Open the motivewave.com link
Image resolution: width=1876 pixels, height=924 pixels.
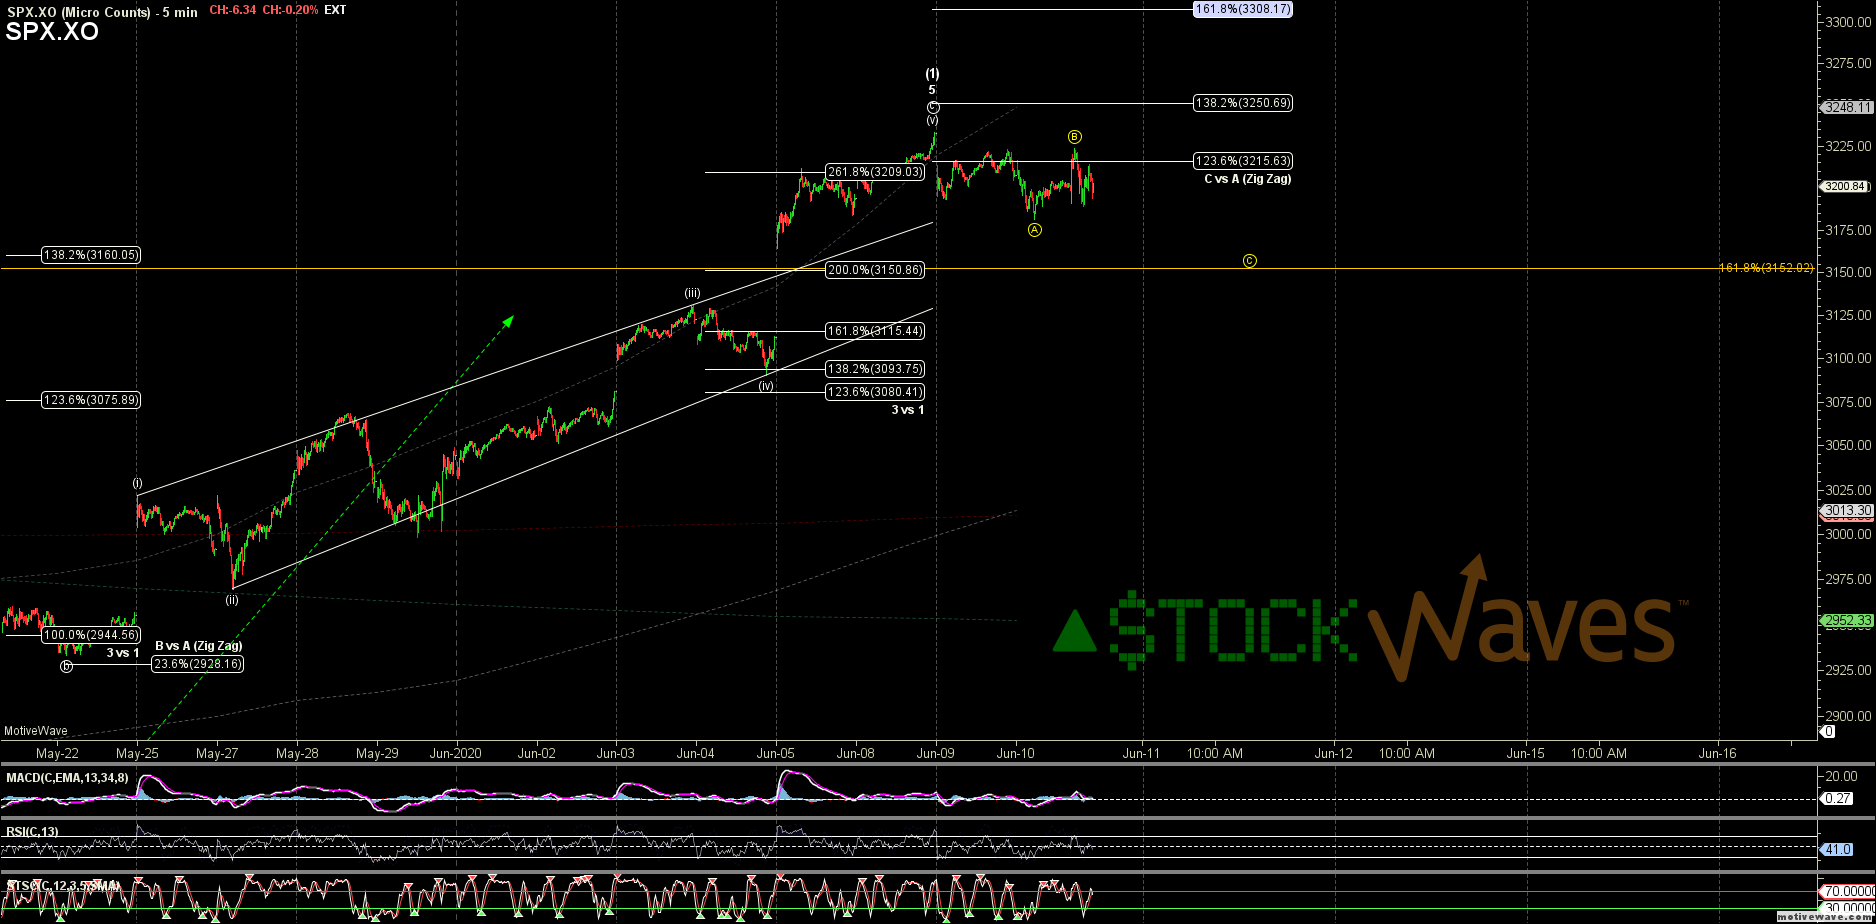[1826, 916]
